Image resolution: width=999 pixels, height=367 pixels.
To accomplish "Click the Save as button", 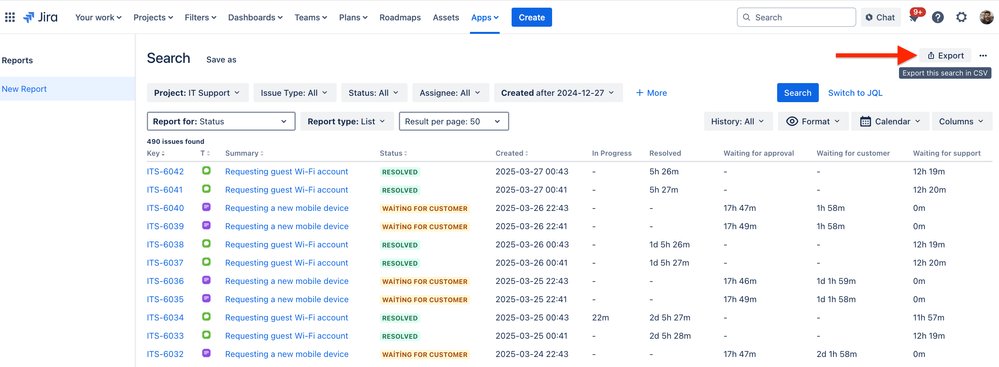I will tap(221, 59).
